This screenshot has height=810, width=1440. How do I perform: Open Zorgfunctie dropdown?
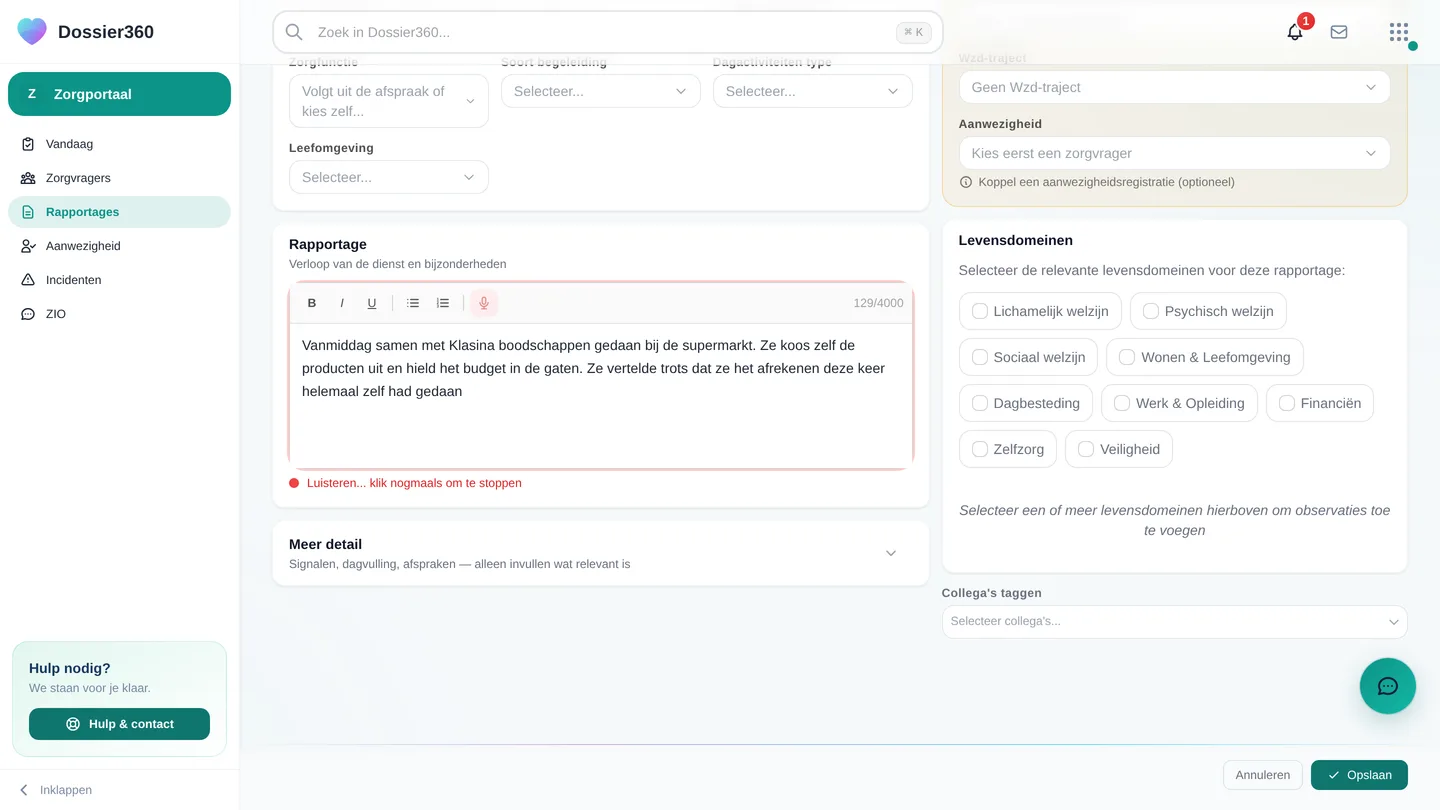point(389,101)
